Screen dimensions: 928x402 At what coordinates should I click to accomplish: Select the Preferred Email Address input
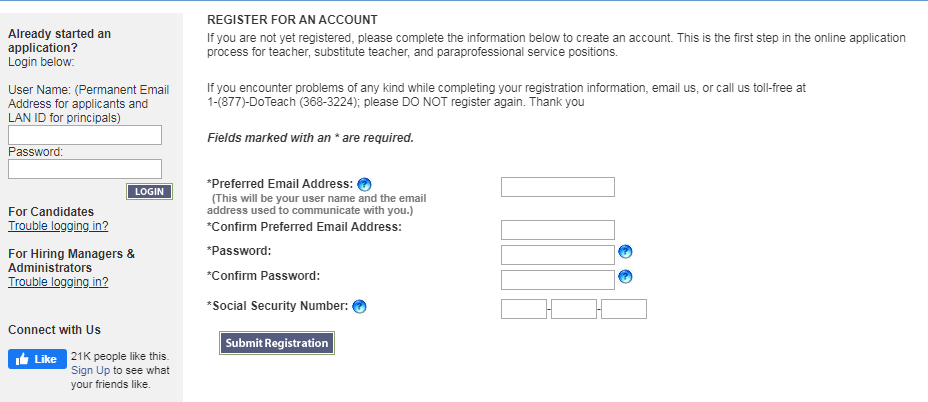click(558, 186)
